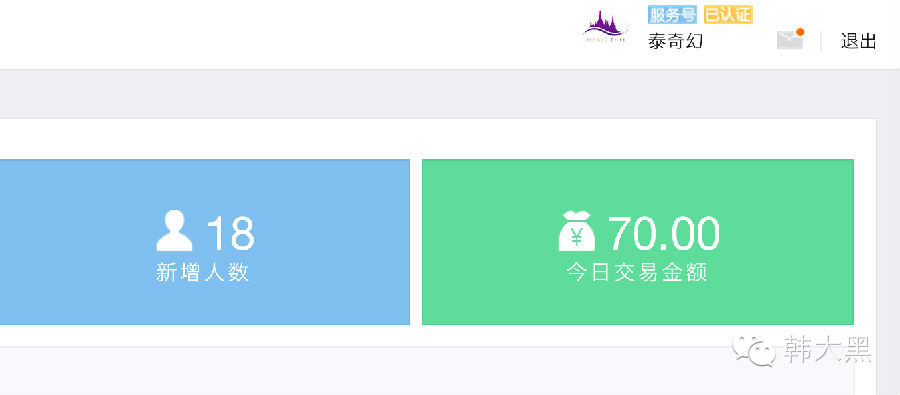Viewport: 900px width, 395px height.
Task: Click the divider line before 退出
Action: pos(821,41)
